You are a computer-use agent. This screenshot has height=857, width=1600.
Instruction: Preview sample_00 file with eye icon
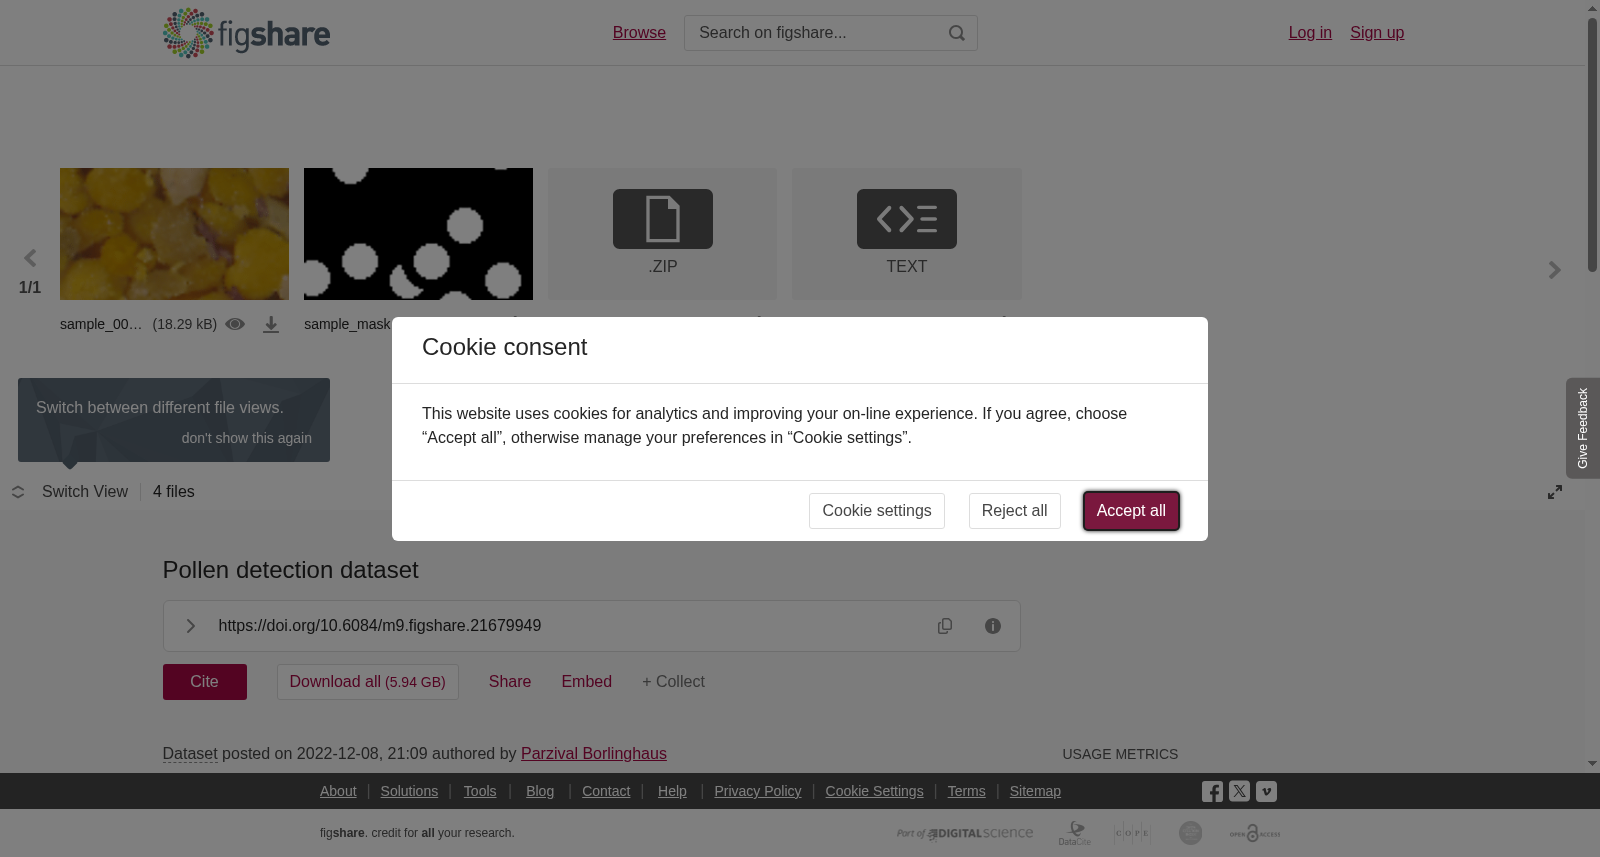(x=235, y=324)
